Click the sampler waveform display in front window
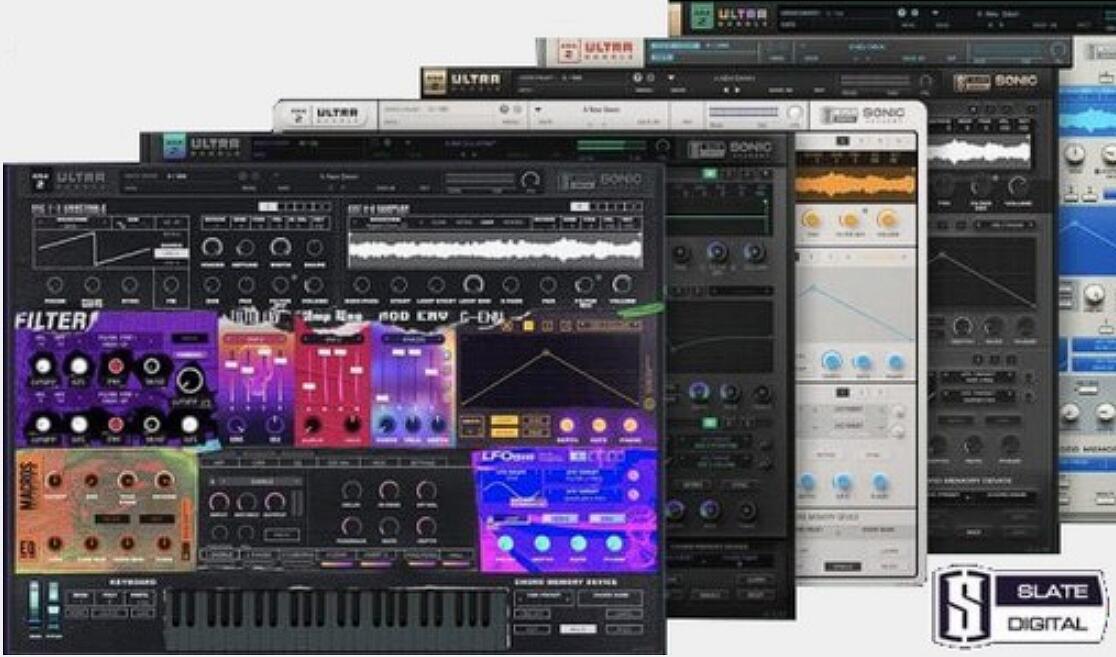 (x=495, y=251)
